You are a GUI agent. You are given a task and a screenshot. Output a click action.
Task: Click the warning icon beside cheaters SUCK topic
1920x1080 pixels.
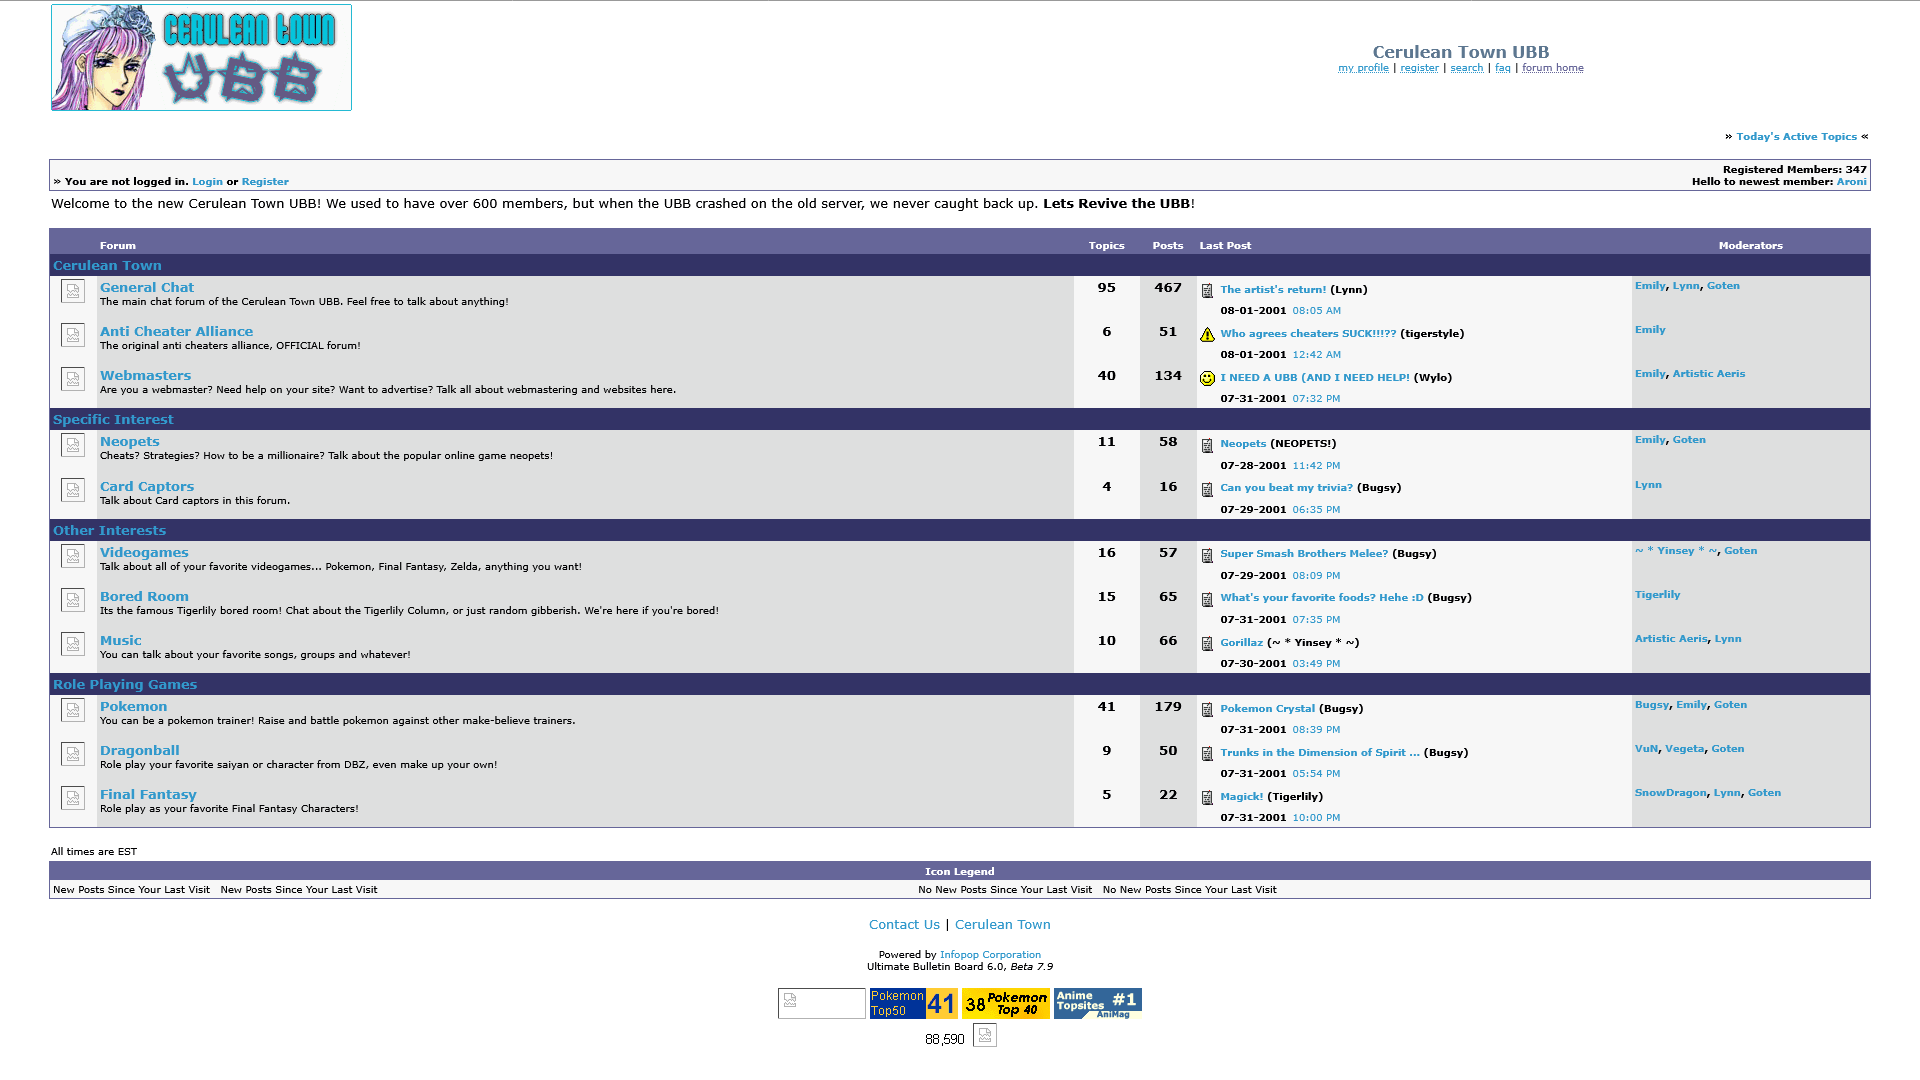(1207, 335)
